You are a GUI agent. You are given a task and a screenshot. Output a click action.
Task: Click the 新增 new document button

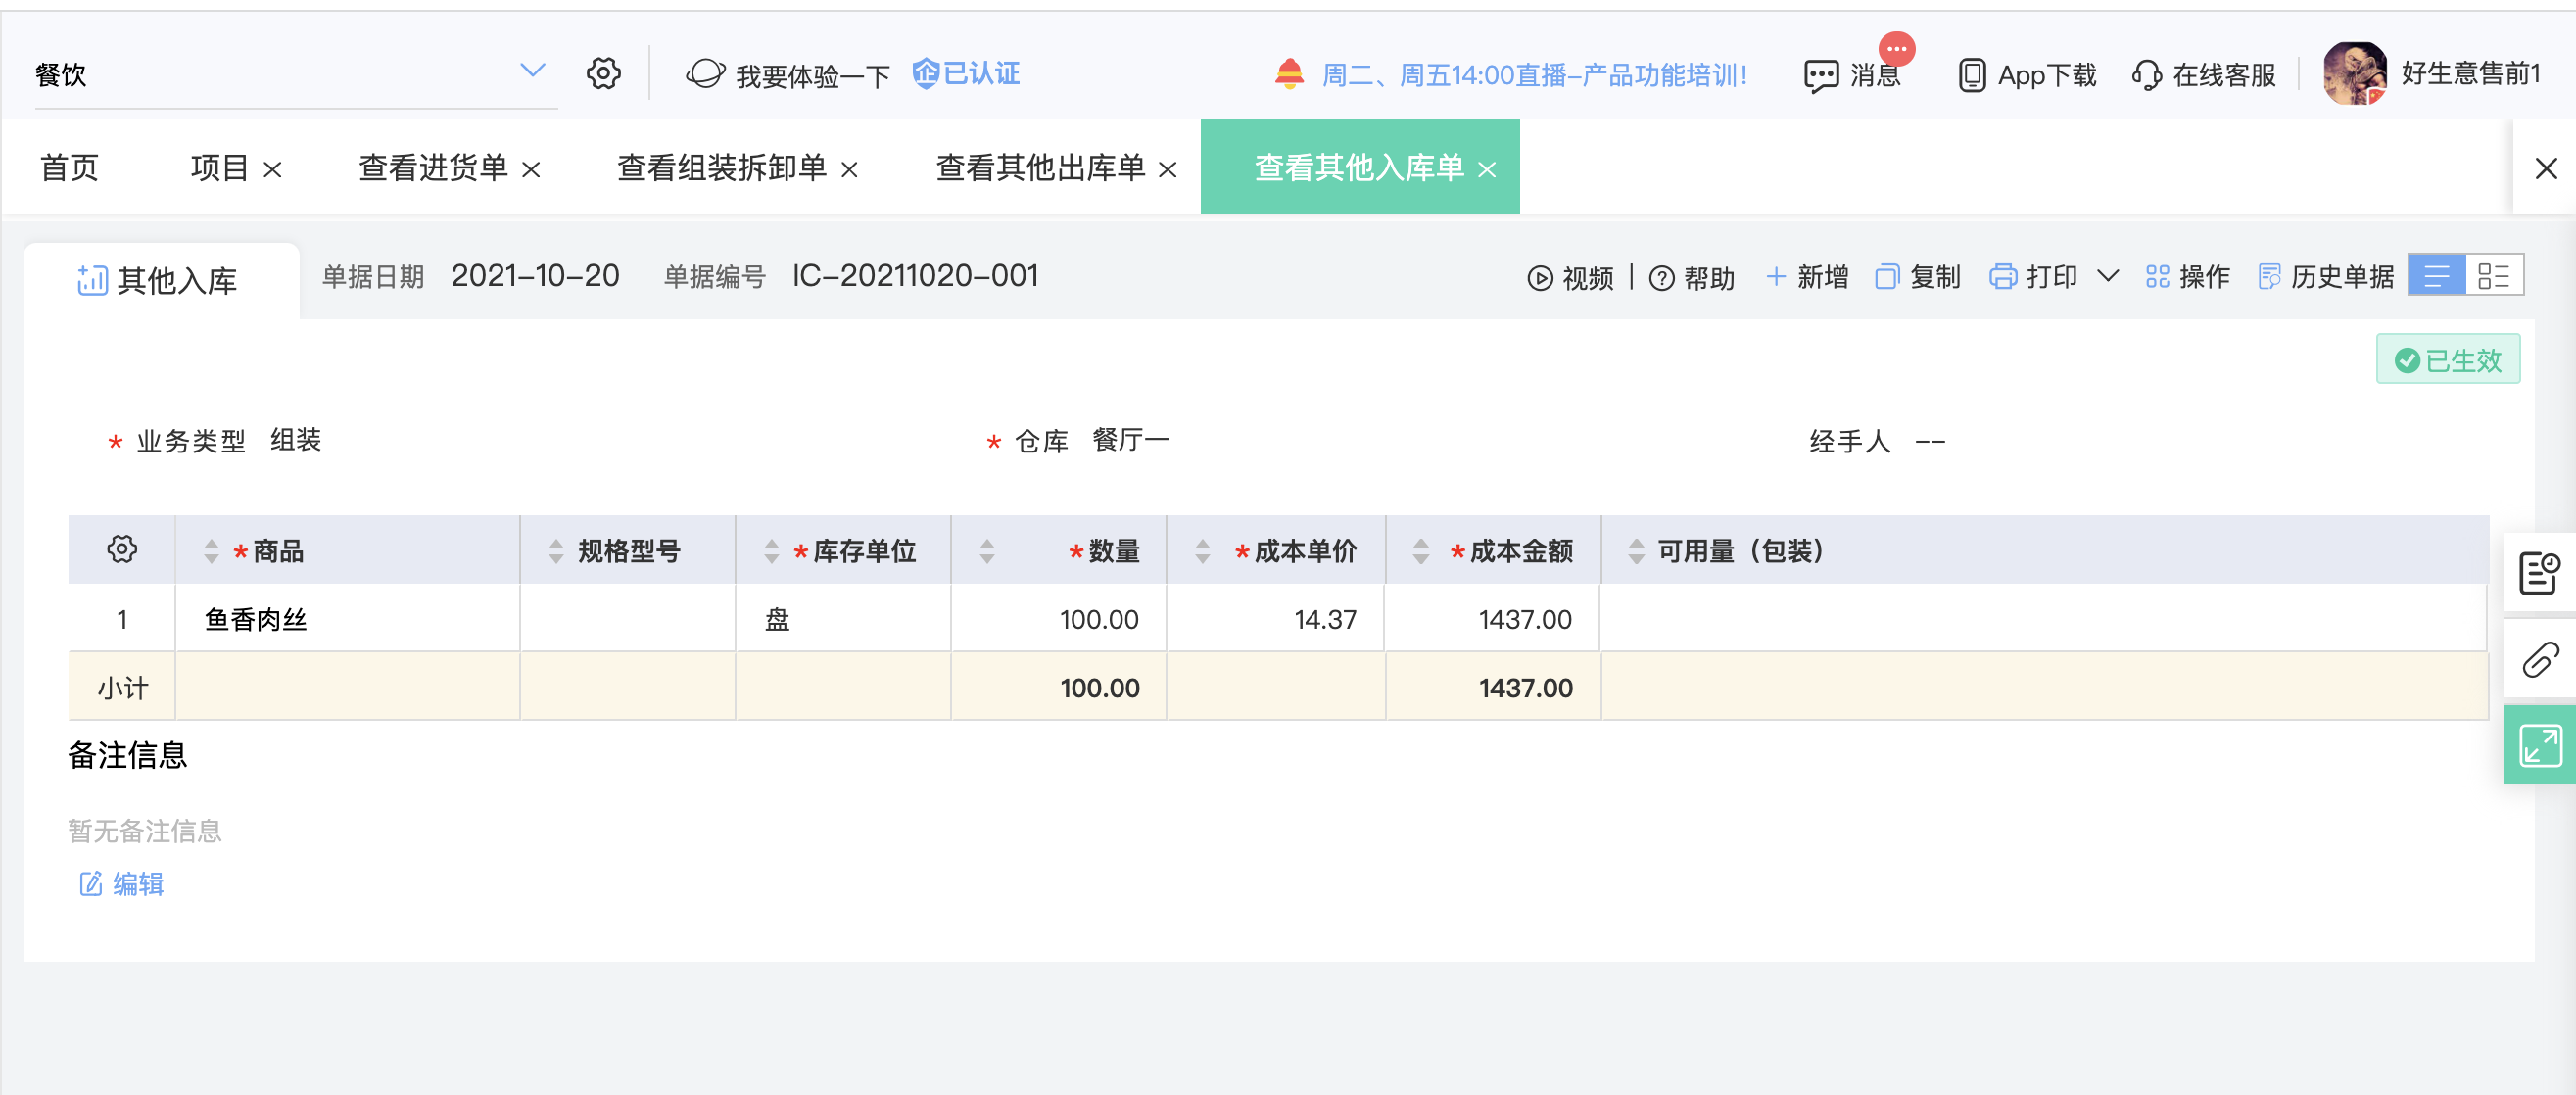coord(1806,277)
